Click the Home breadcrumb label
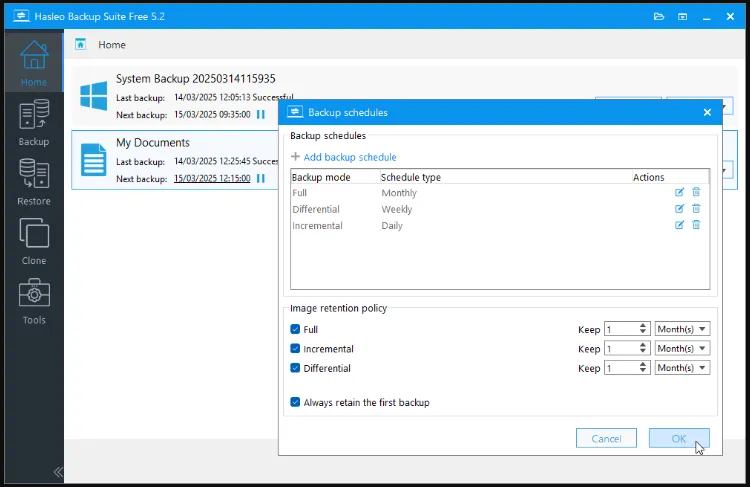 (112, 44)
